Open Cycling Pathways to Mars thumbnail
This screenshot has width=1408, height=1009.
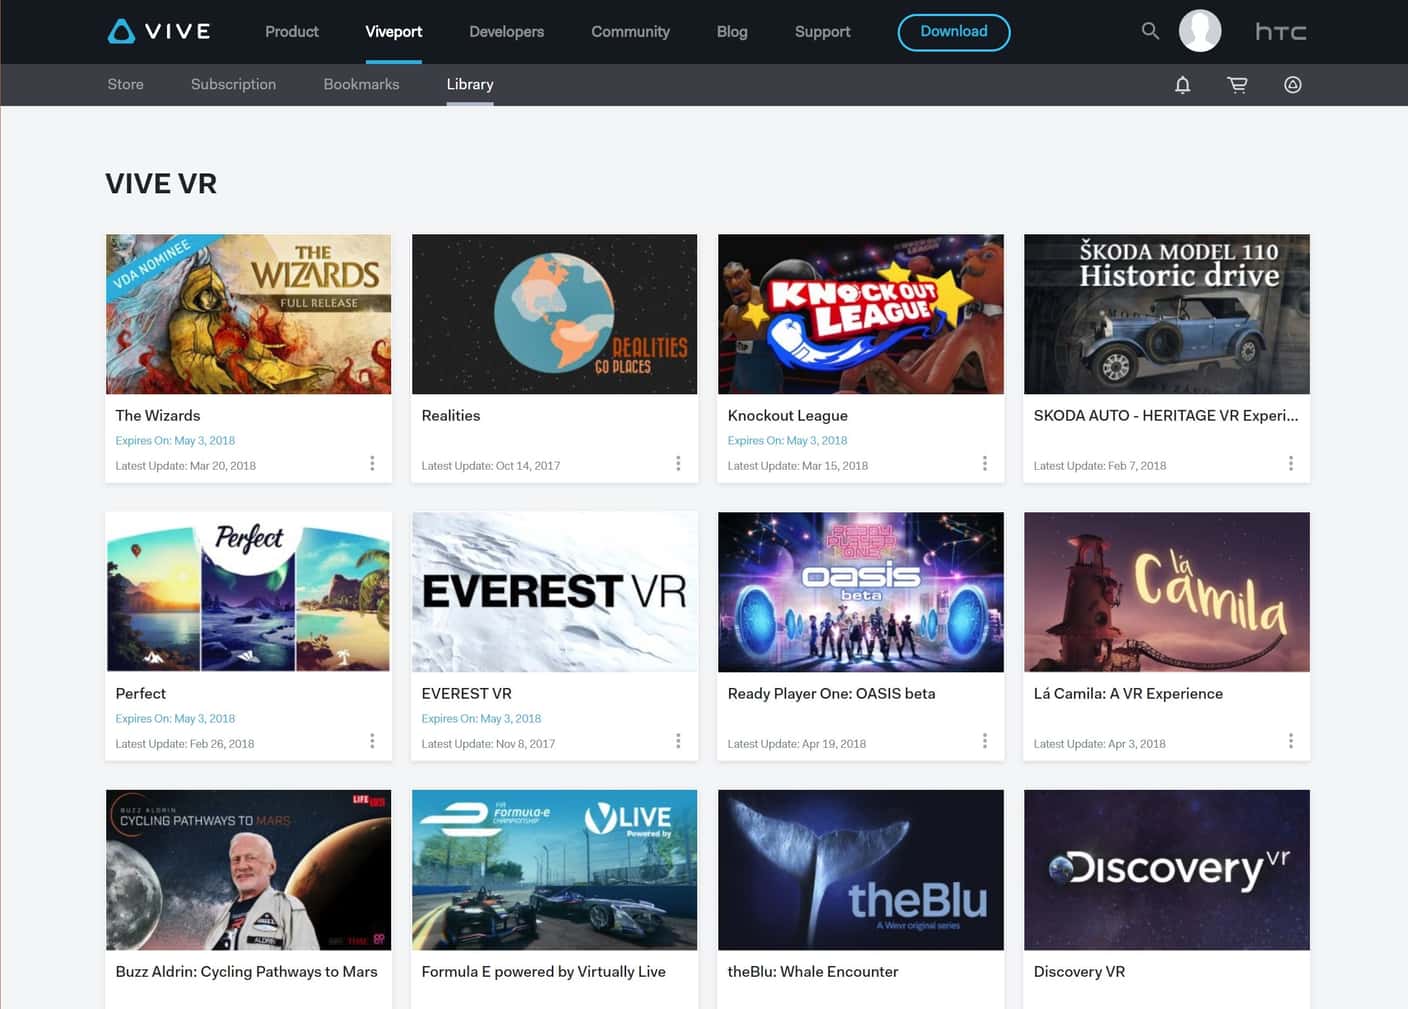click(x=249, y=870)
